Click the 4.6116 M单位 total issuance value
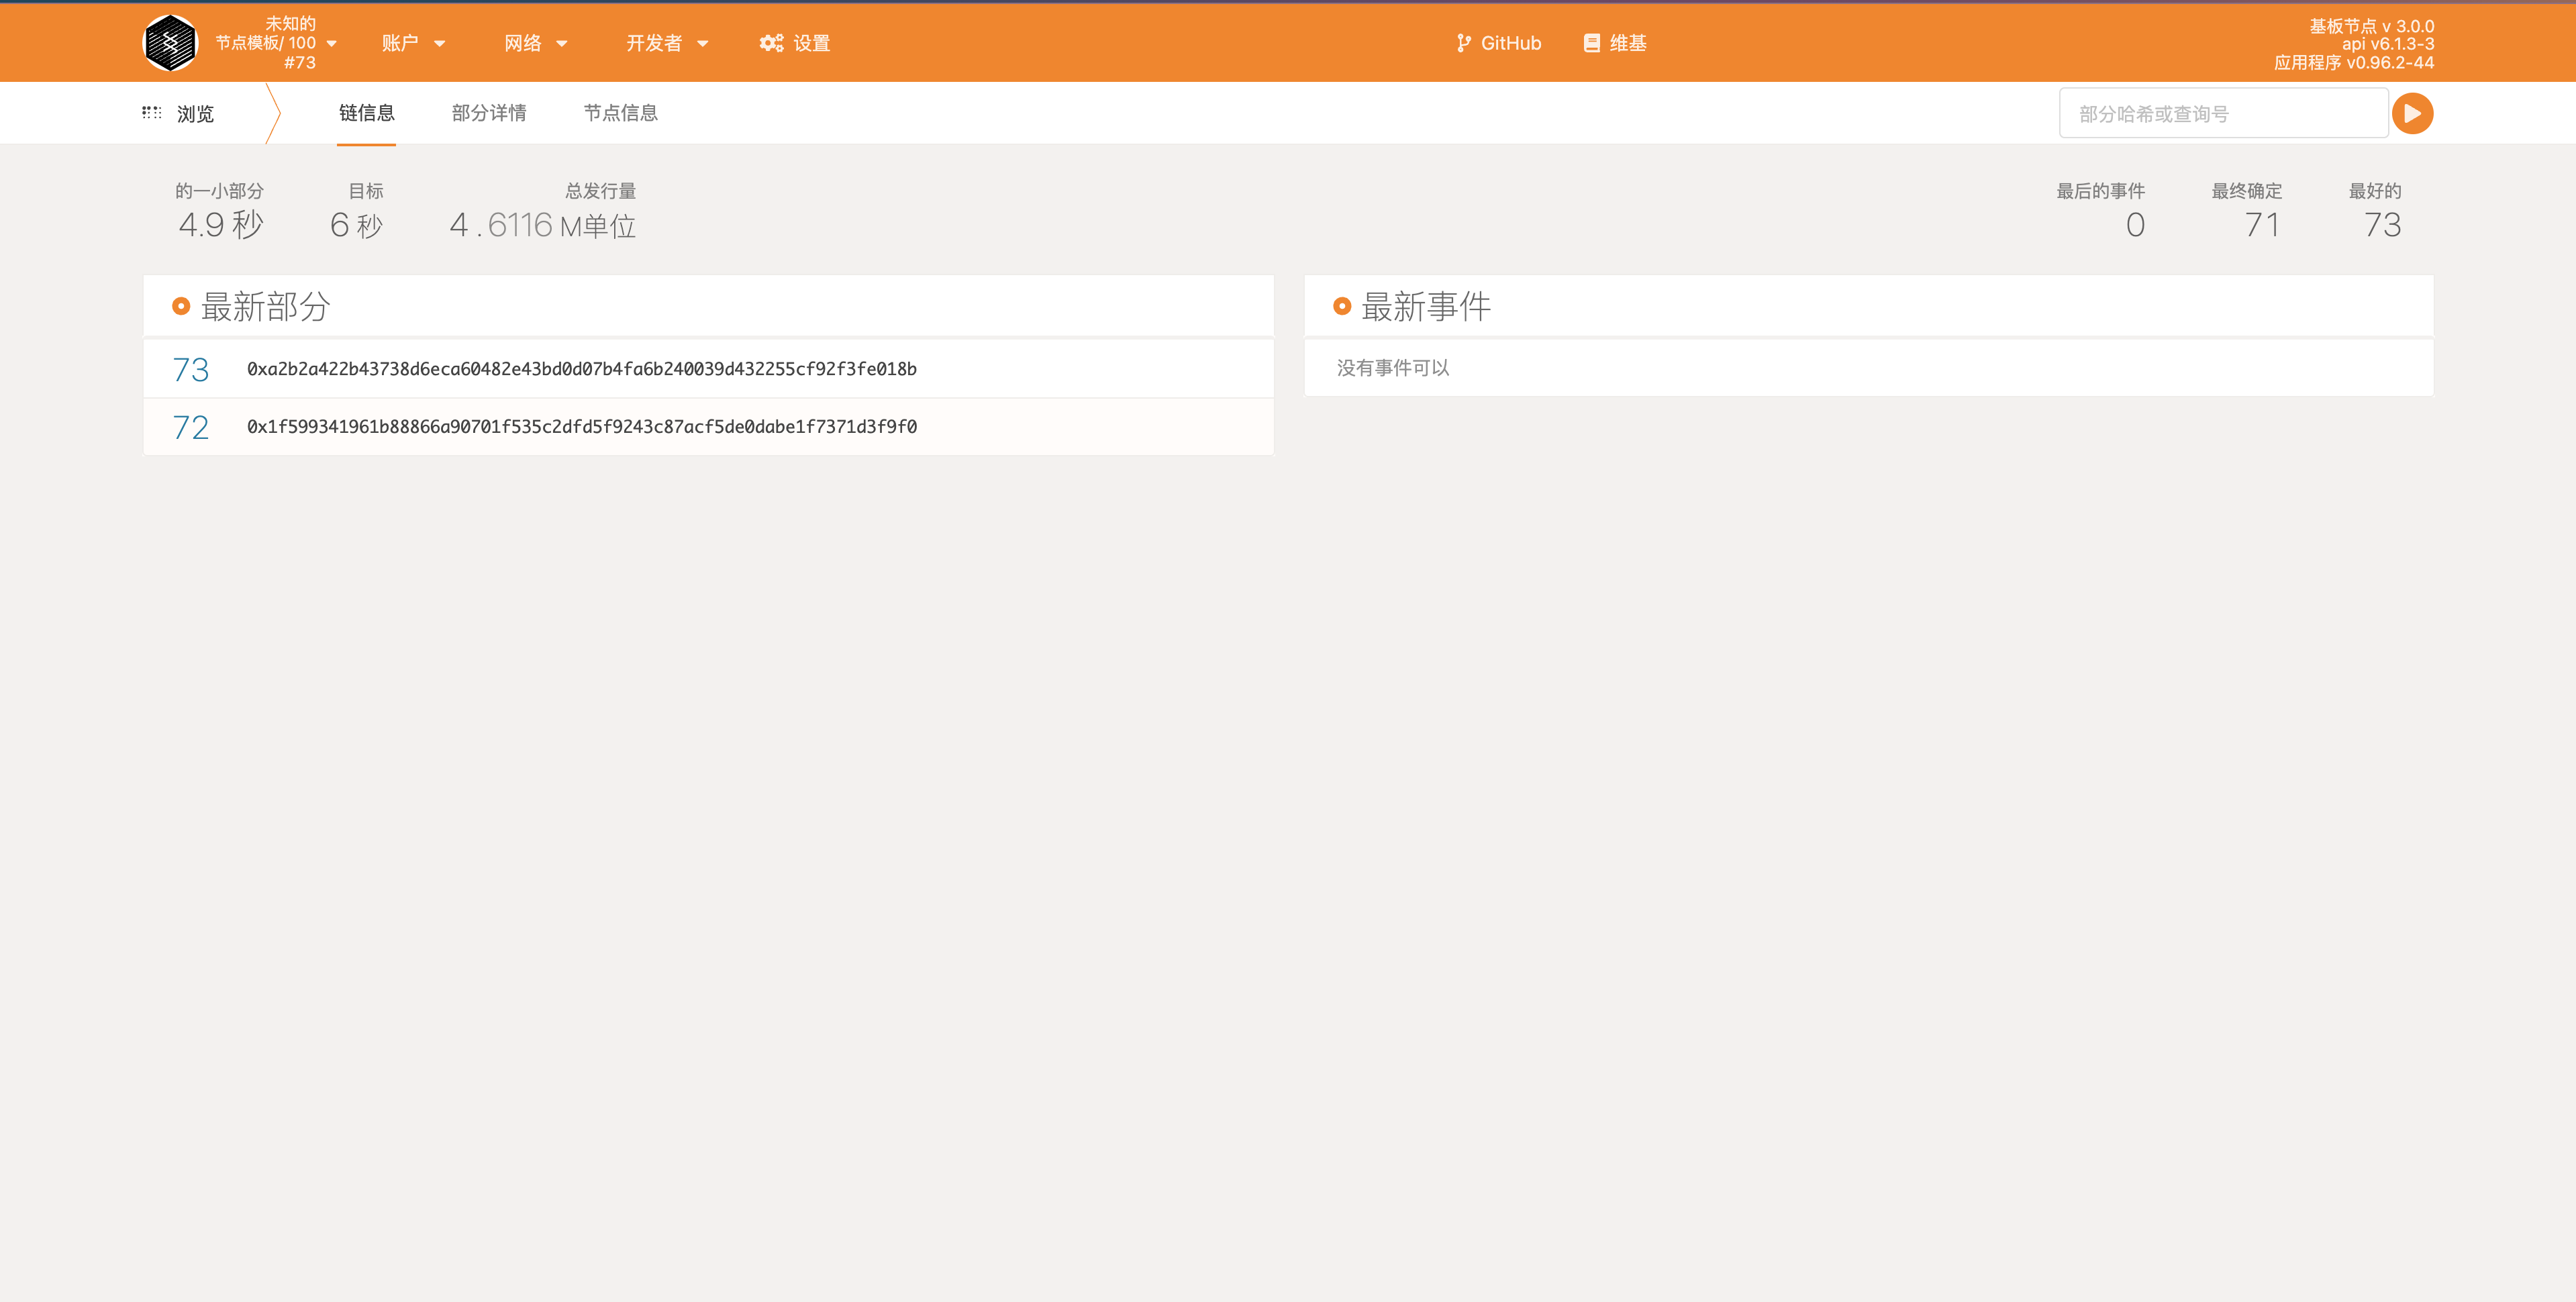Image resolution: width=2576 pixels, height=1302 pixels. click(x=543, y=225)
